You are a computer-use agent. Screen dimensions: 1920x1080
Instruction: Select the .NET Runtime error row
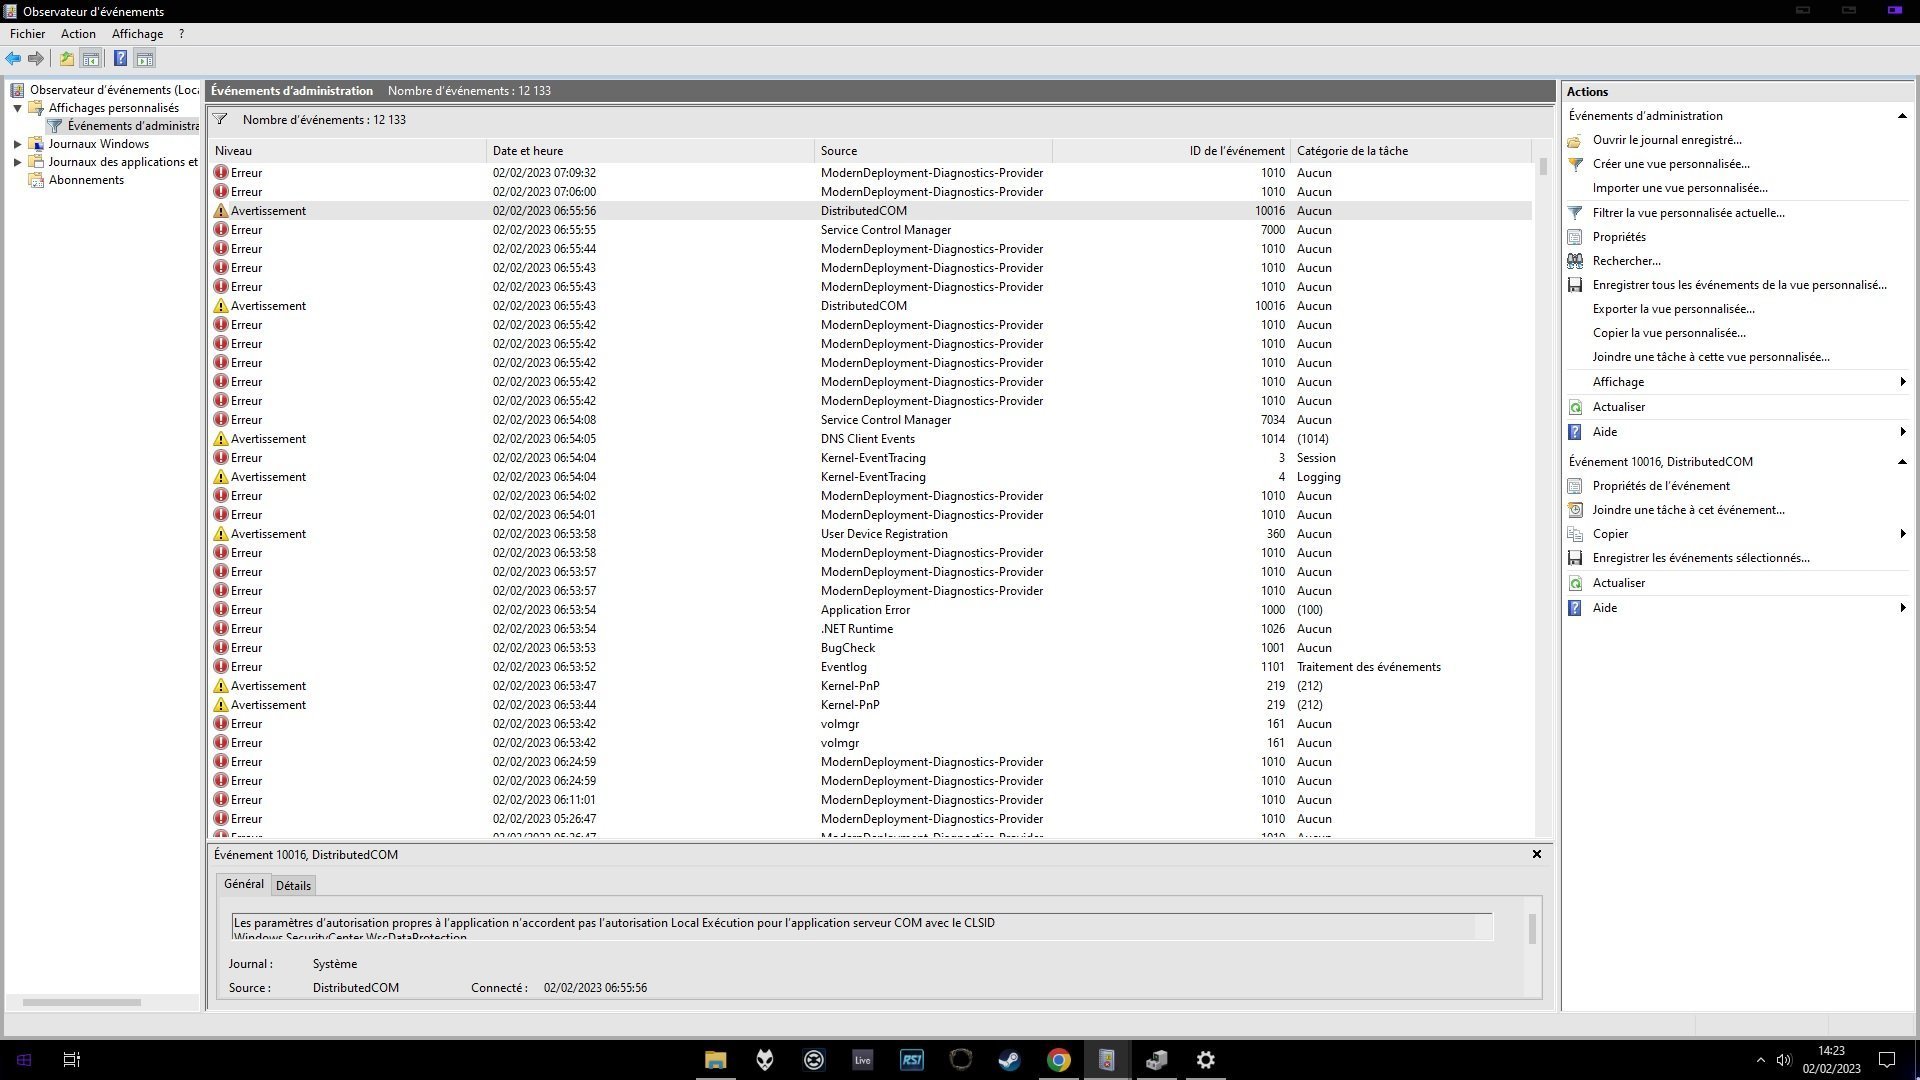(x=870, y=629)
